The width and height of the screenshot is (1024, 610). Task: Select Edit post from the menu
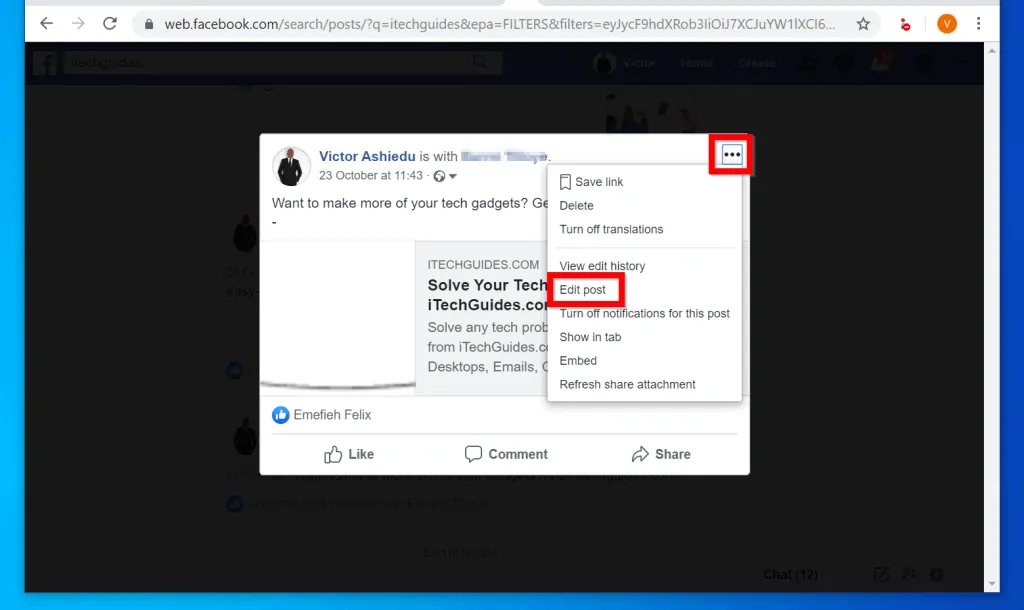[583, 290]
